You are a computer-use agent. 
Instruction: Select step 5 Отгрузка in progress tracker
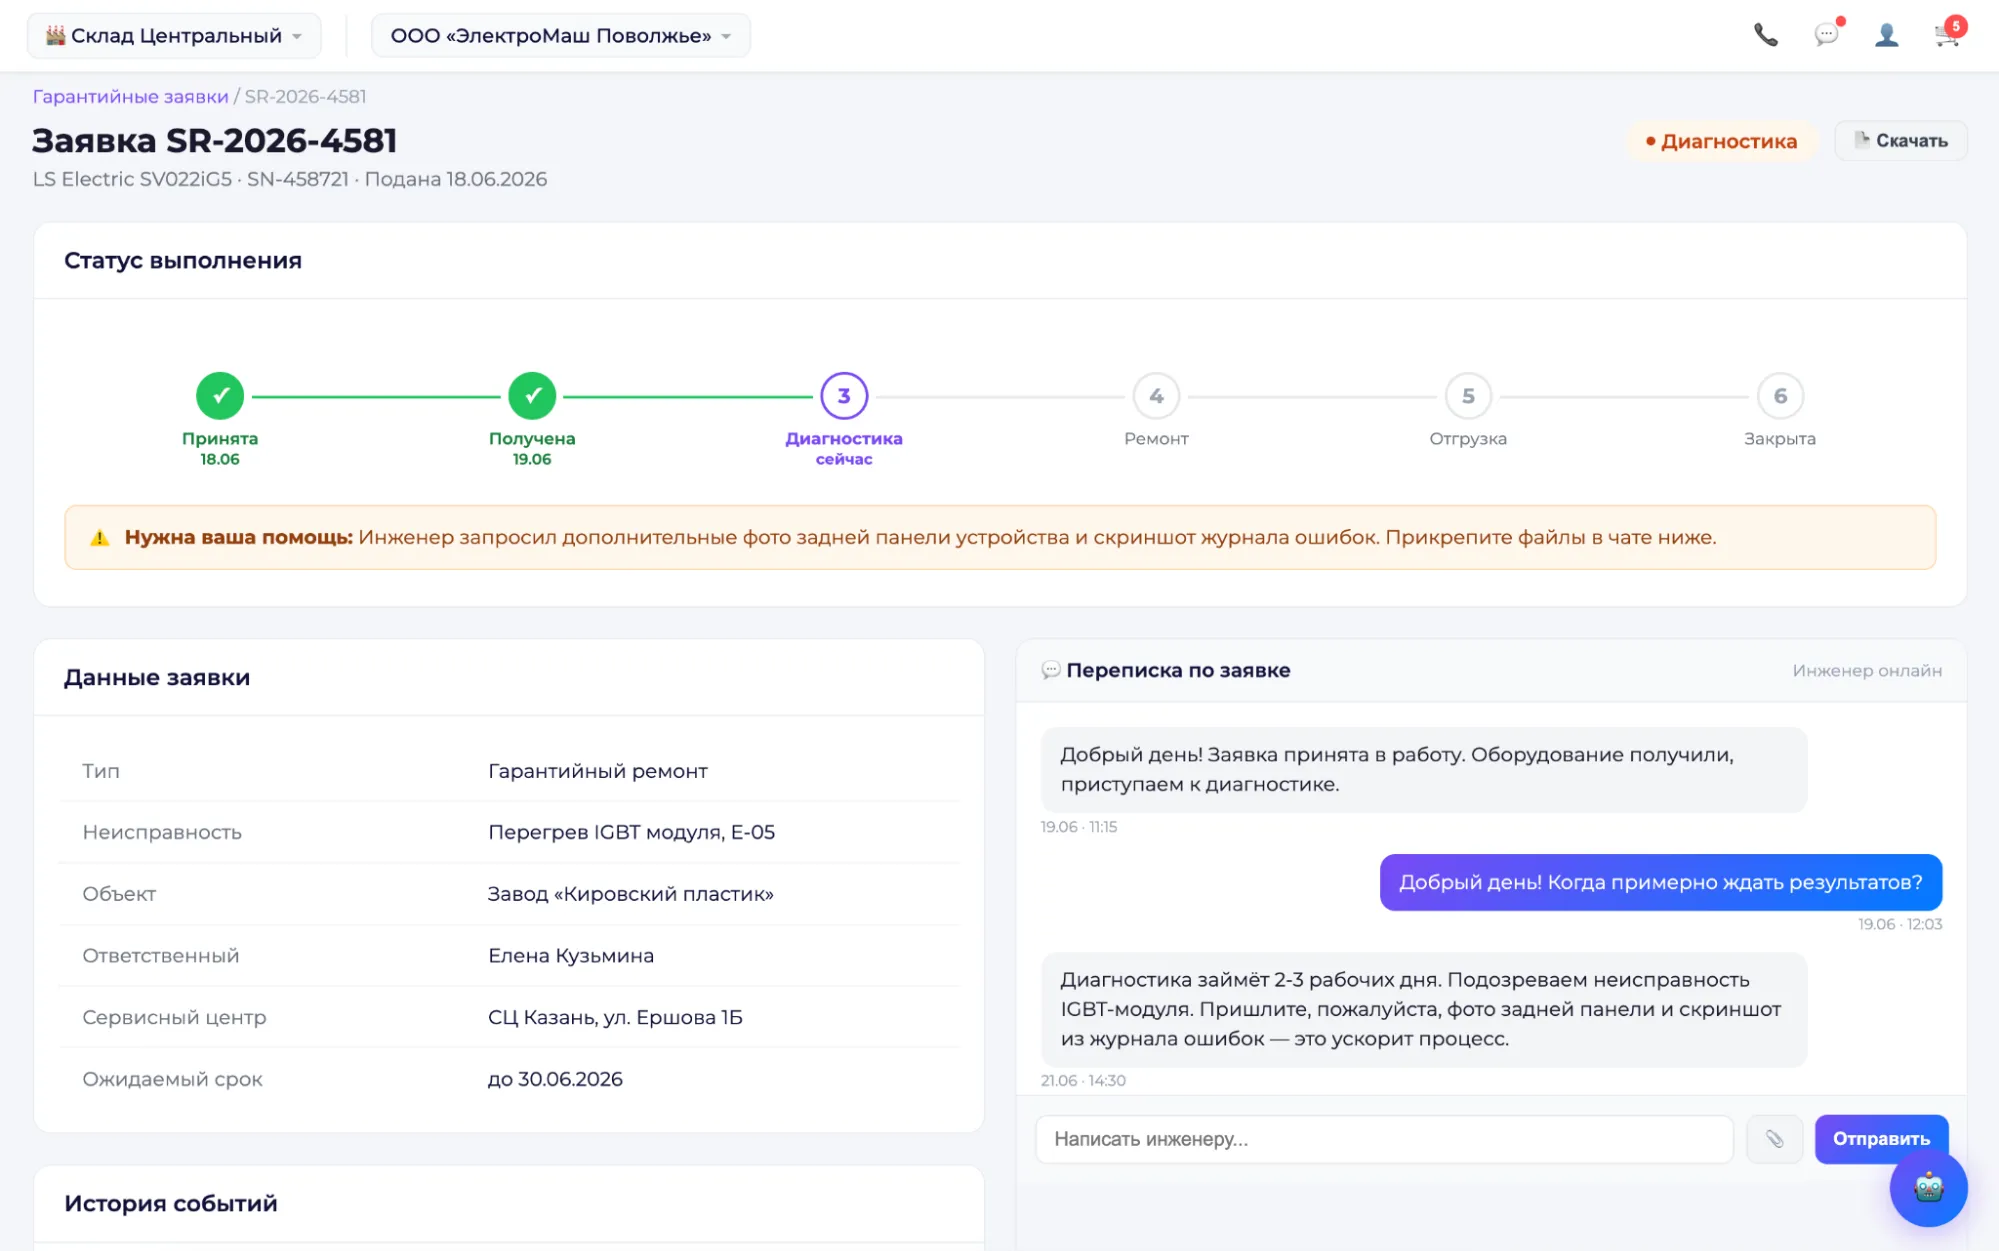click(1468, 396)
